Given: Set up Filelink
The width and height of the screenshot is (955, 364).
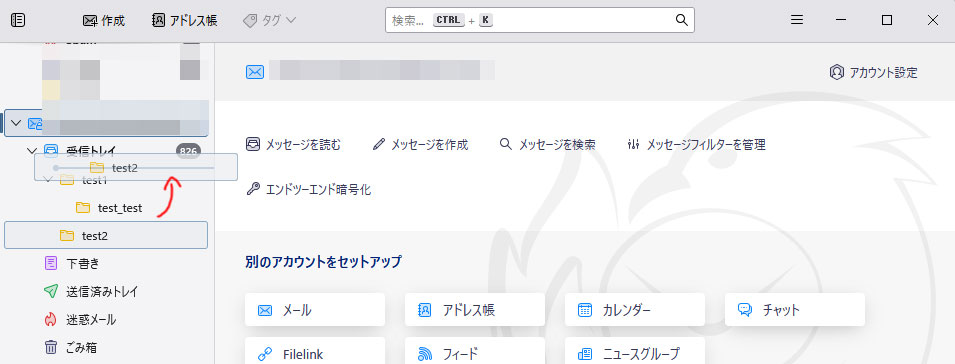Looking at the screenshot, I should 315,352.
